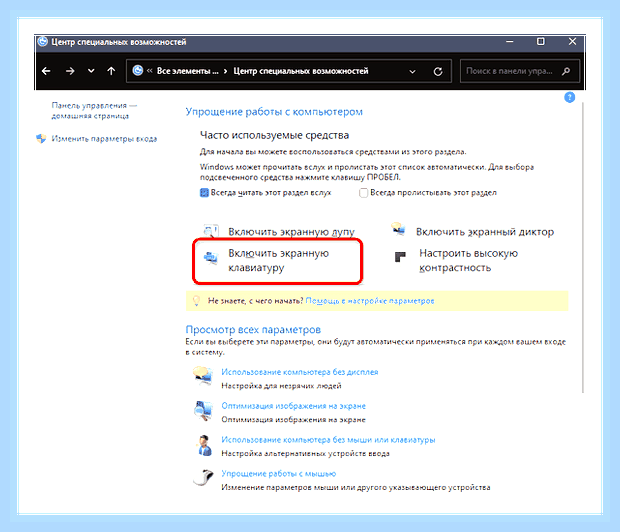This screenshot has width=620, height=532.
Task: Click text 'Настройка для незрячих людей'
Action: [281, 386]
